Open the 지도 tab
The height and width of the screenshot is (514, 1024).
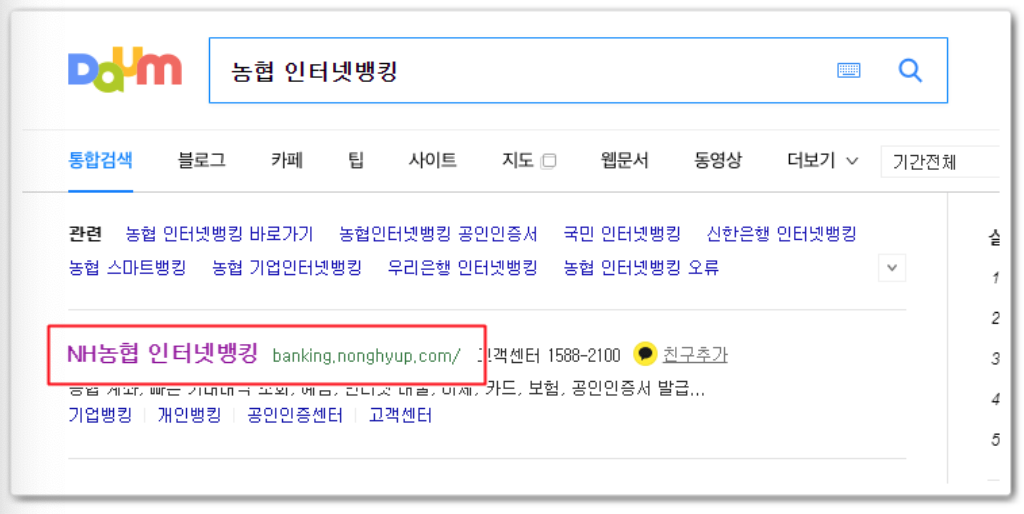click(518, 160)
